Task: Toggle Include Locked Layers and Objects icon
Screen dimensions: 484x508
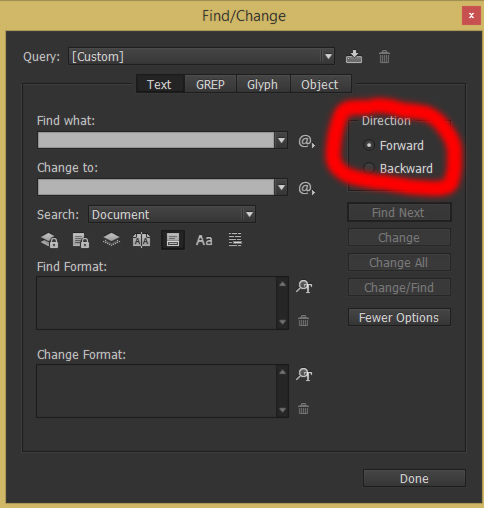Action: [49, 240]
